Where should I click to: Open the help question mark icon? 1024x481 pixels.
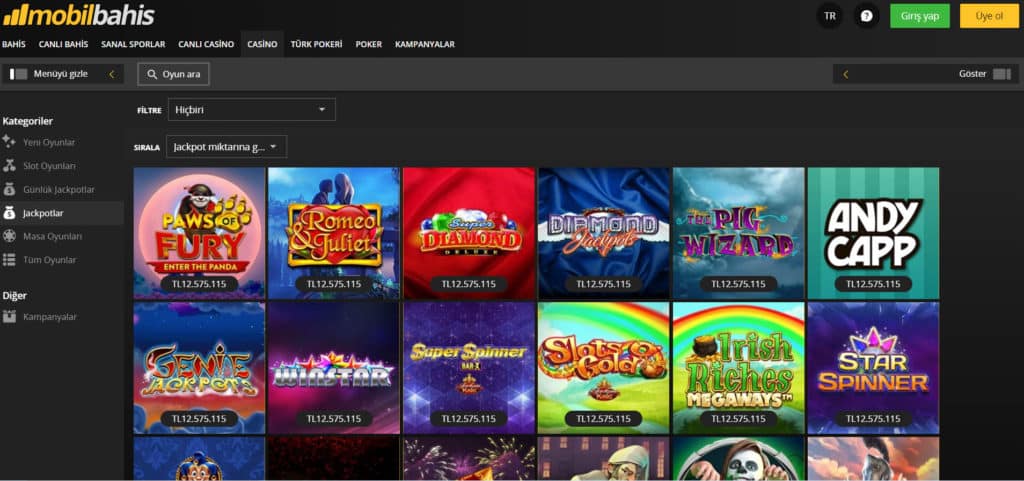tap(866, 16)
